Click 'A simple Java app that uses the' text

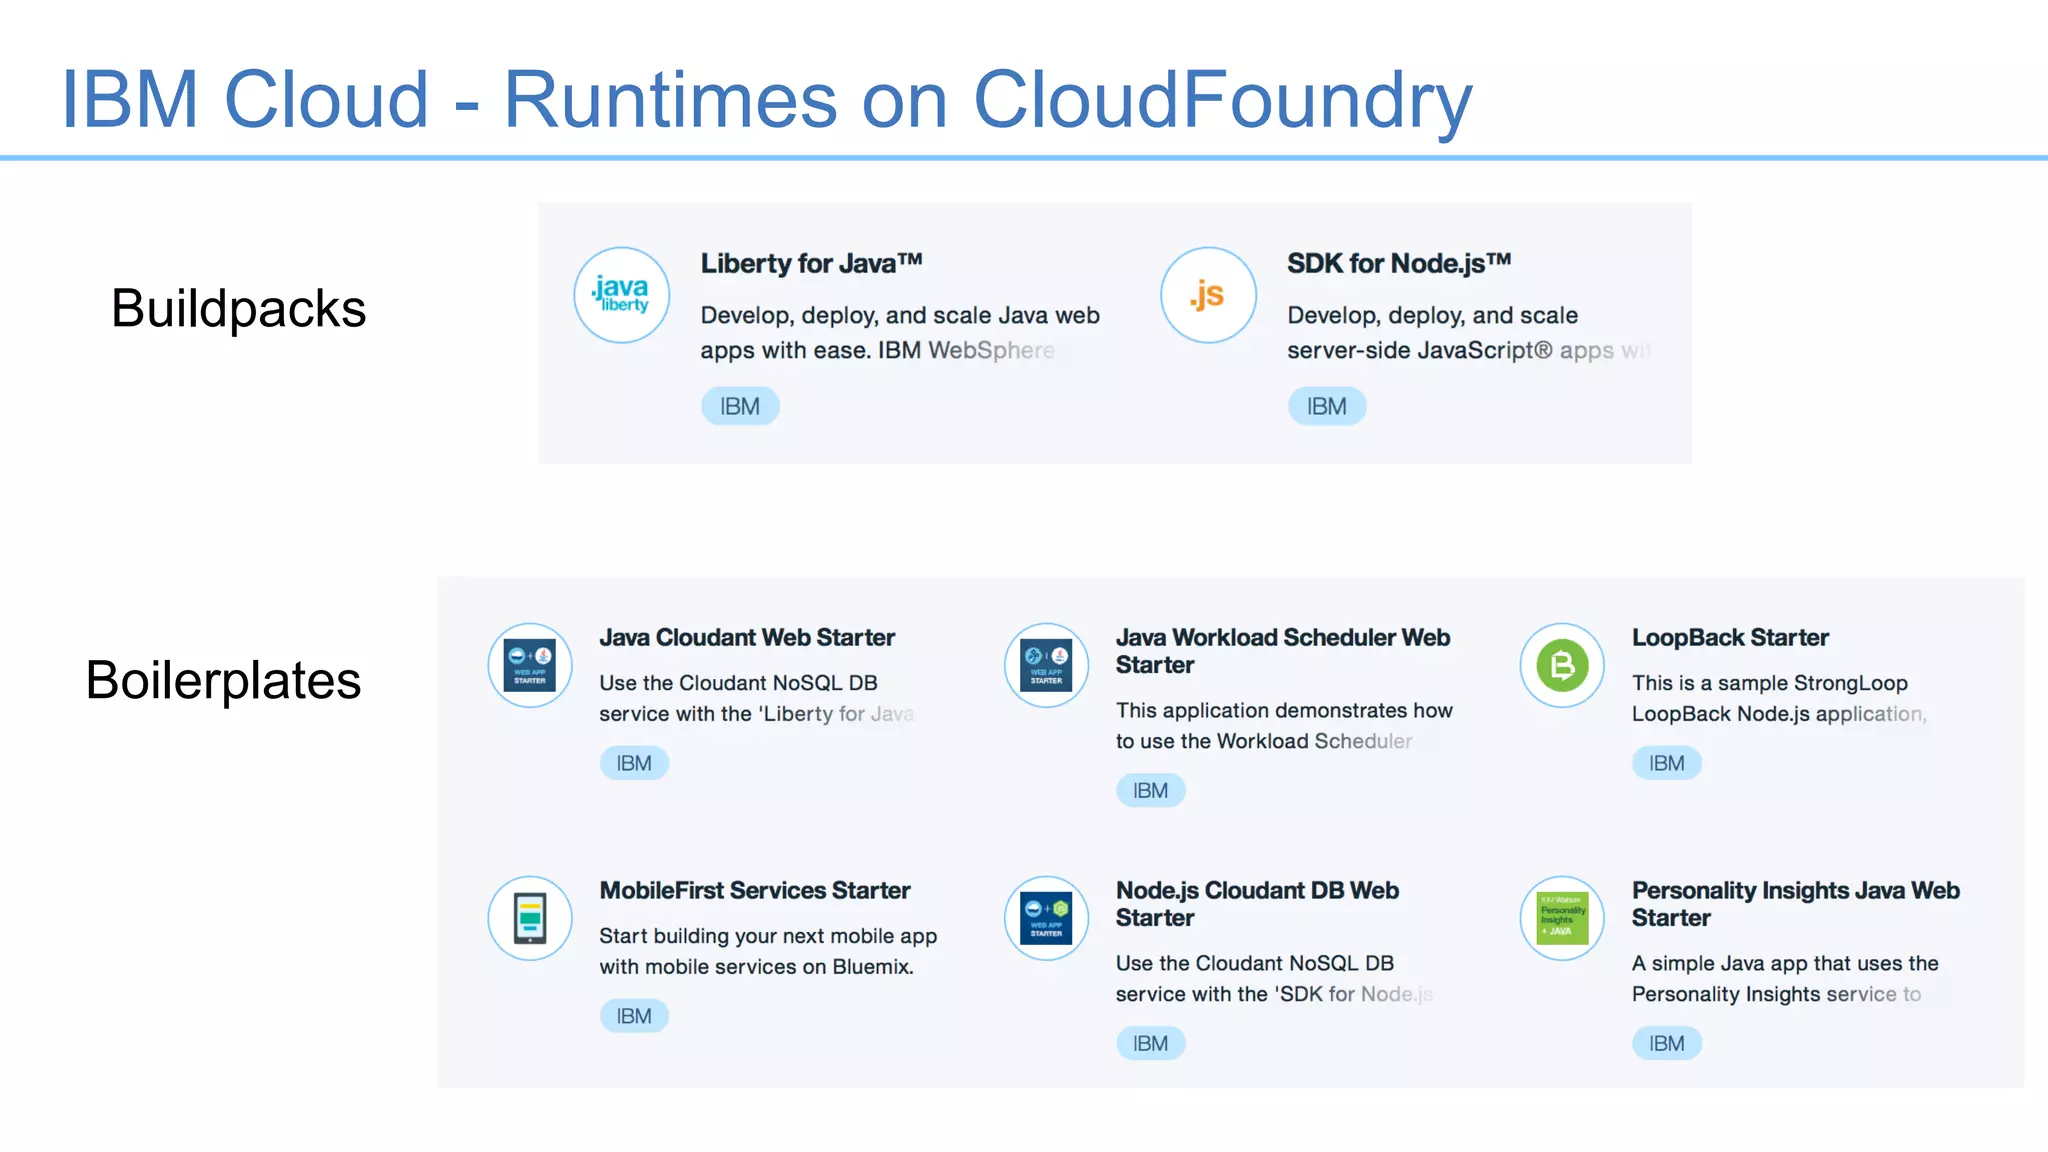pos(1785,964)
